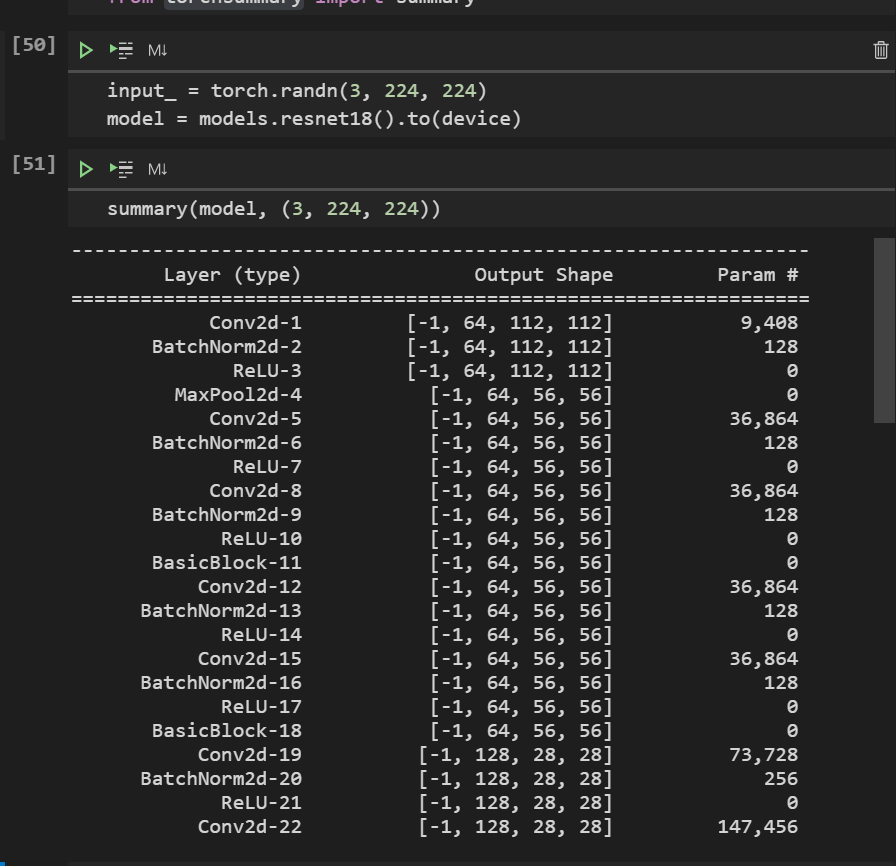Viewport: 896px width, 866px height.
Task: Select the ReLU-14 layer name
Action: pyautogui.click(x=261, y=635)
